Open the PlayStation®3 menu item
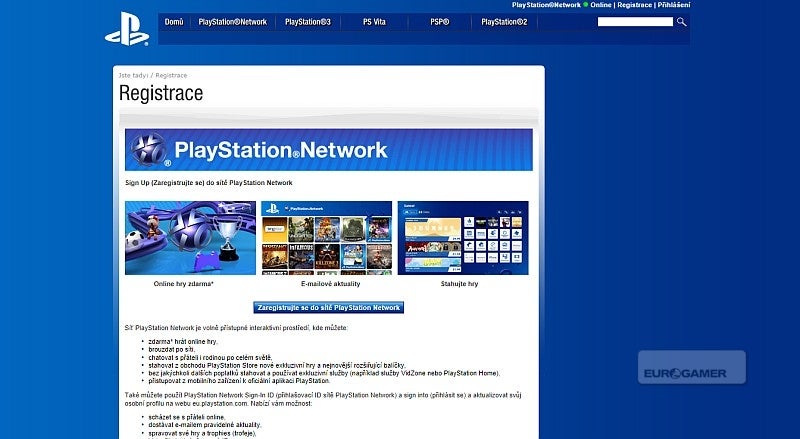Image resolution: width=800 pixels, height=439 pixels. pyautogui.click(x=308, y=22)
